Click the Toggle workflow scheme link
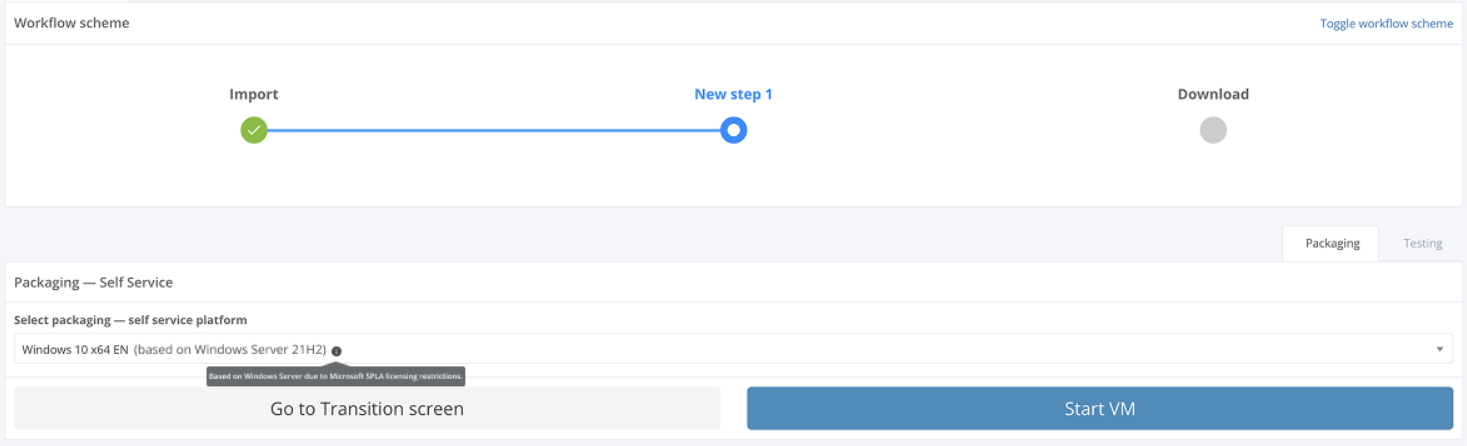The image size is (1467, 446). 1385,23
